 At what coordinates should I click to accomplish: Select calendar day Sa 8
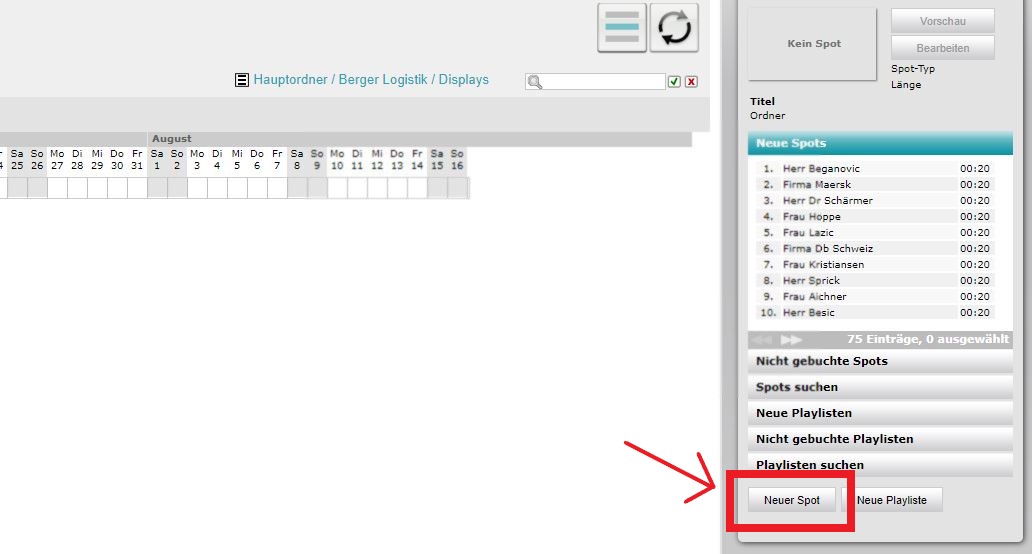297,160
